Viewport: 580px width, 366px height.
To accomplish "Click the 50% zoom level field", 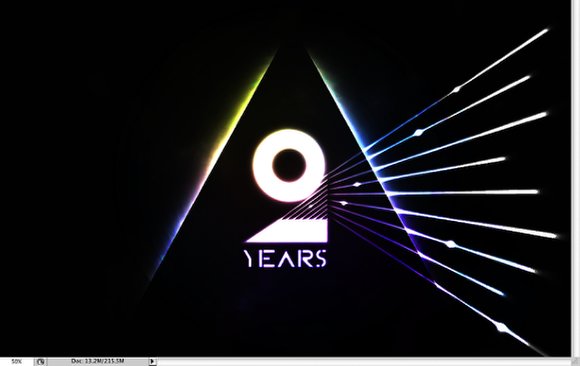I will [16, 362].
